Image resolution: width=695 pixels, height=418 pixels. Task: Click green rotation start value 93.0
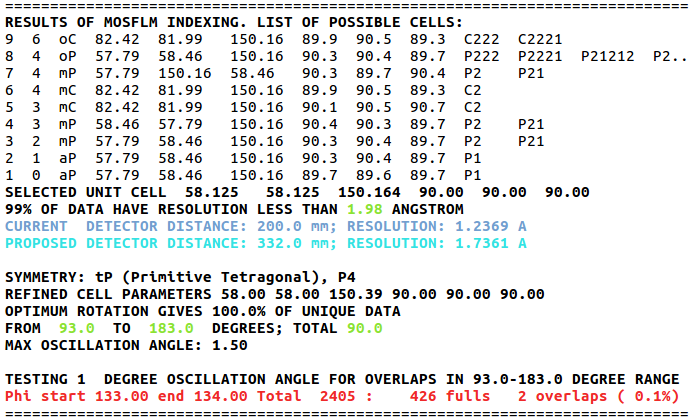(x=76, y=328)
